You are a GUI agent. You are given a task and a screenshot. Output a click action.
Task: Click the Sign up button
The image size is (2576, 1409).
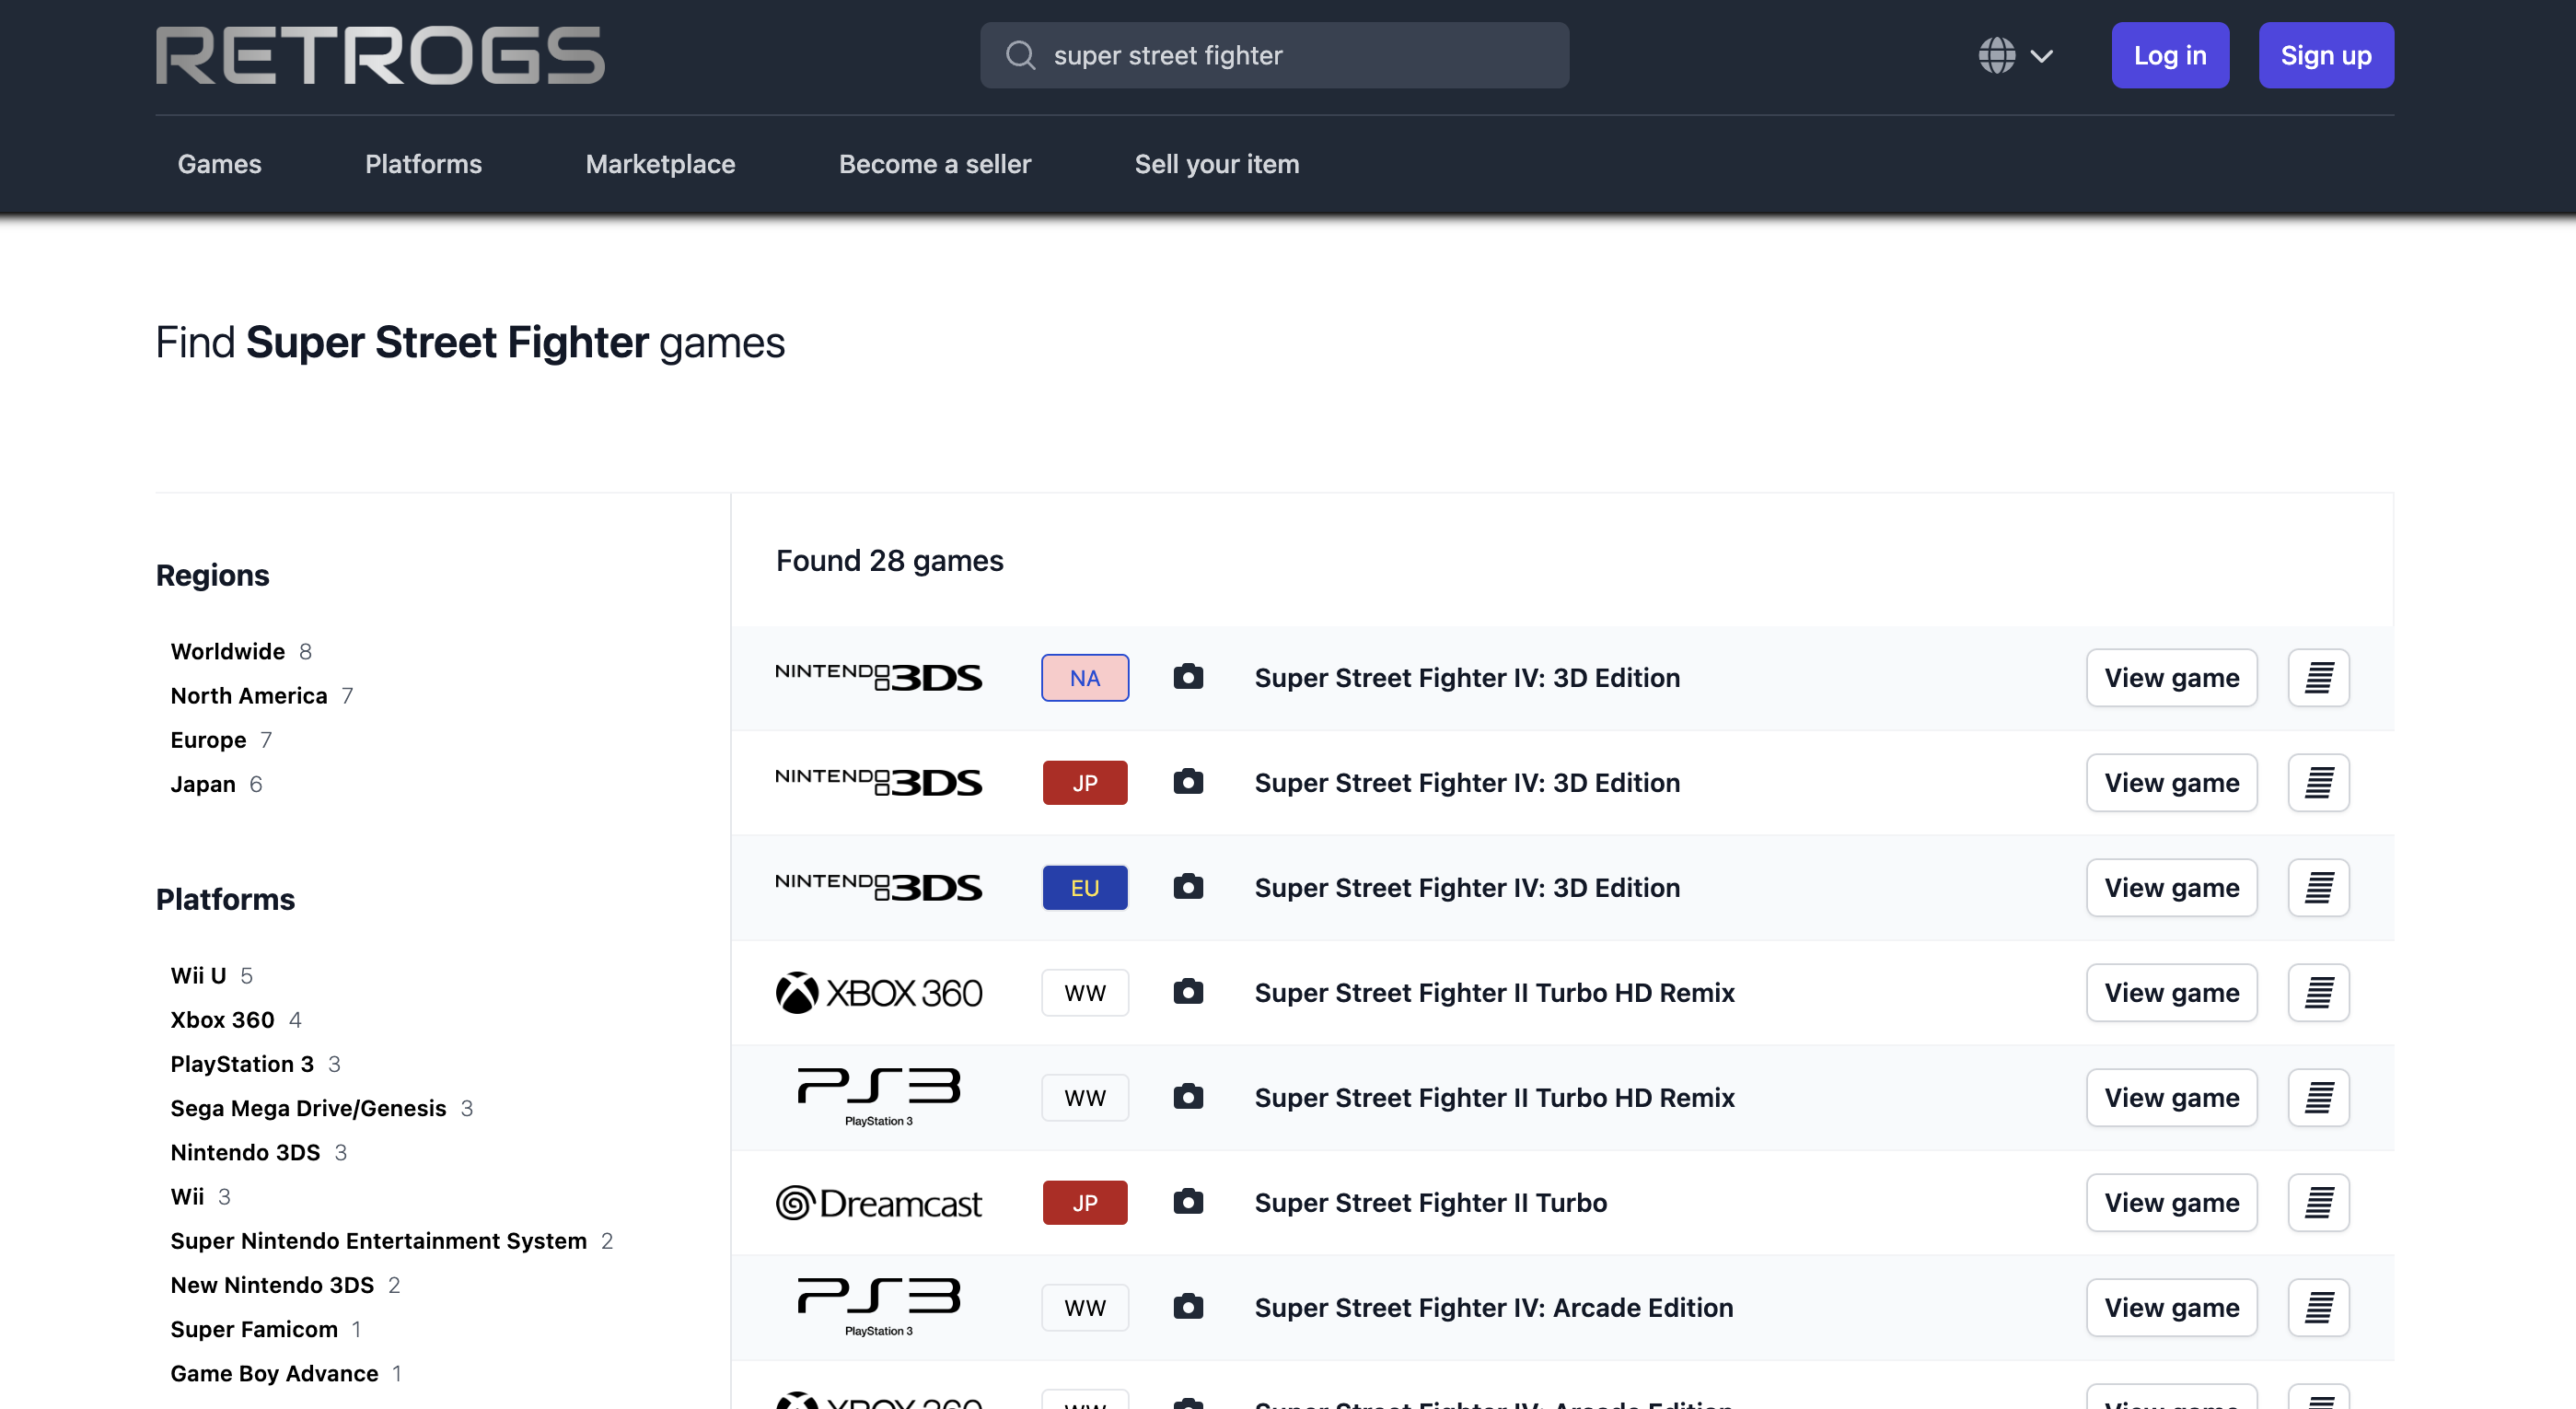tap(2326, 55)
